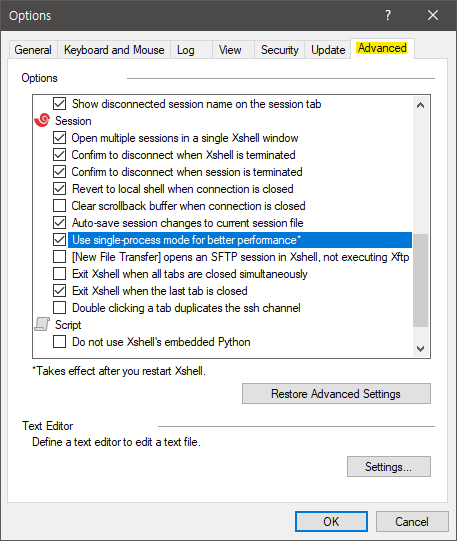This screenshot has width=457, height=541.
Task: Uncheck Use single-process mode for better performance
Action: pyautogui.click(x=60, y=240)
